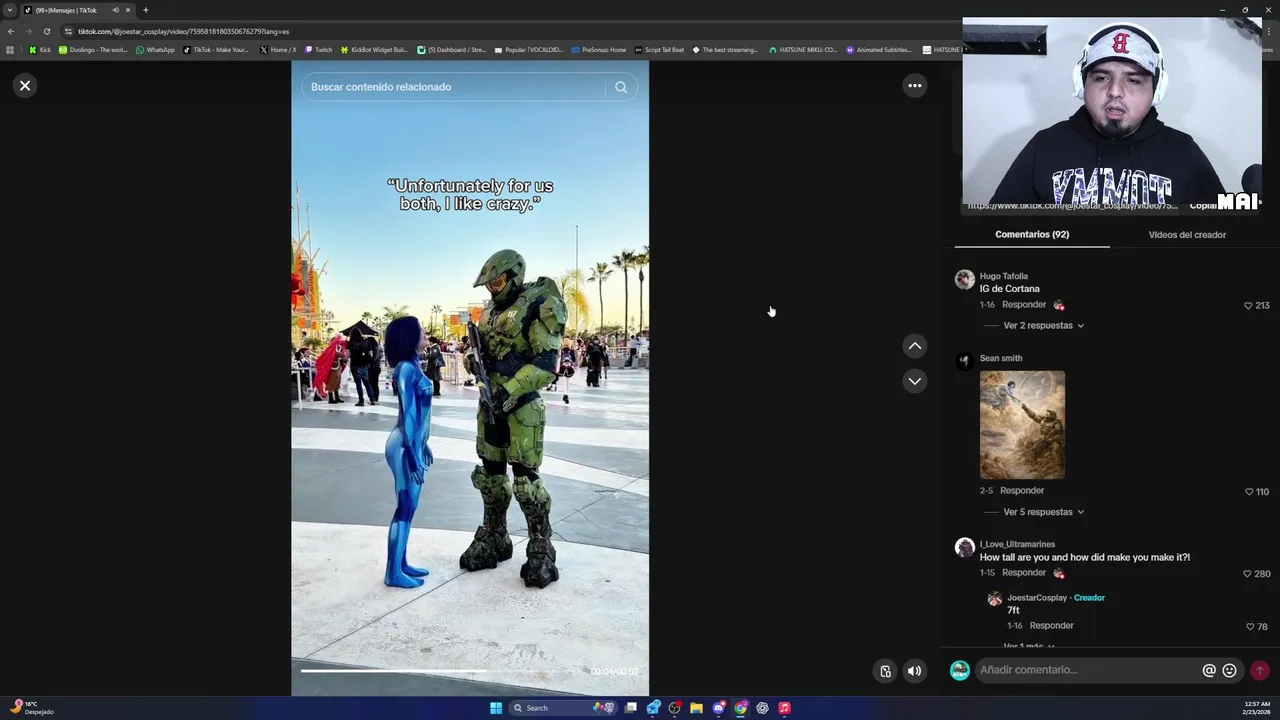Click the search magnifier in related content bar
Screen dimensions: 1280x720
click(x=621, y=87)
